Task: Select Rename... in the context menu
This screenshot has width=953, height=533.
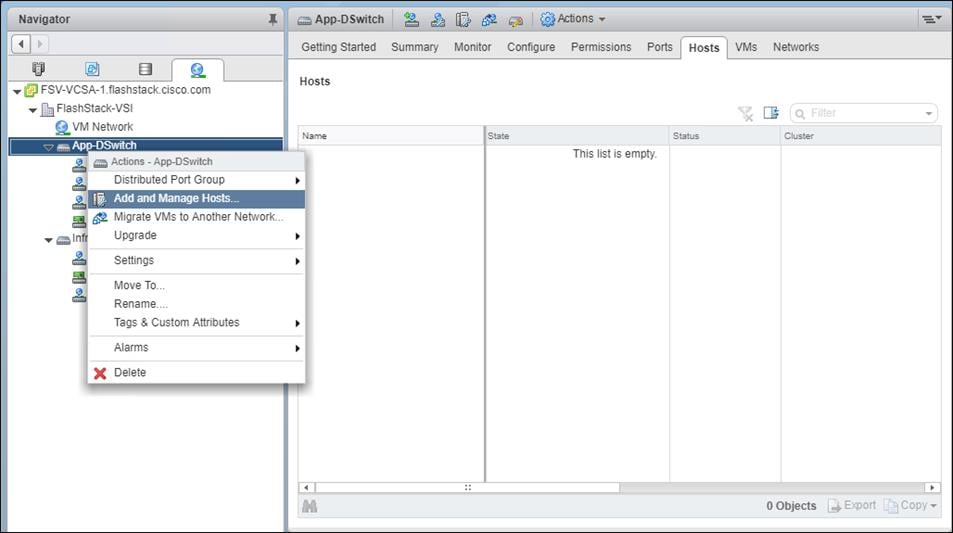Action: point(196,304)
